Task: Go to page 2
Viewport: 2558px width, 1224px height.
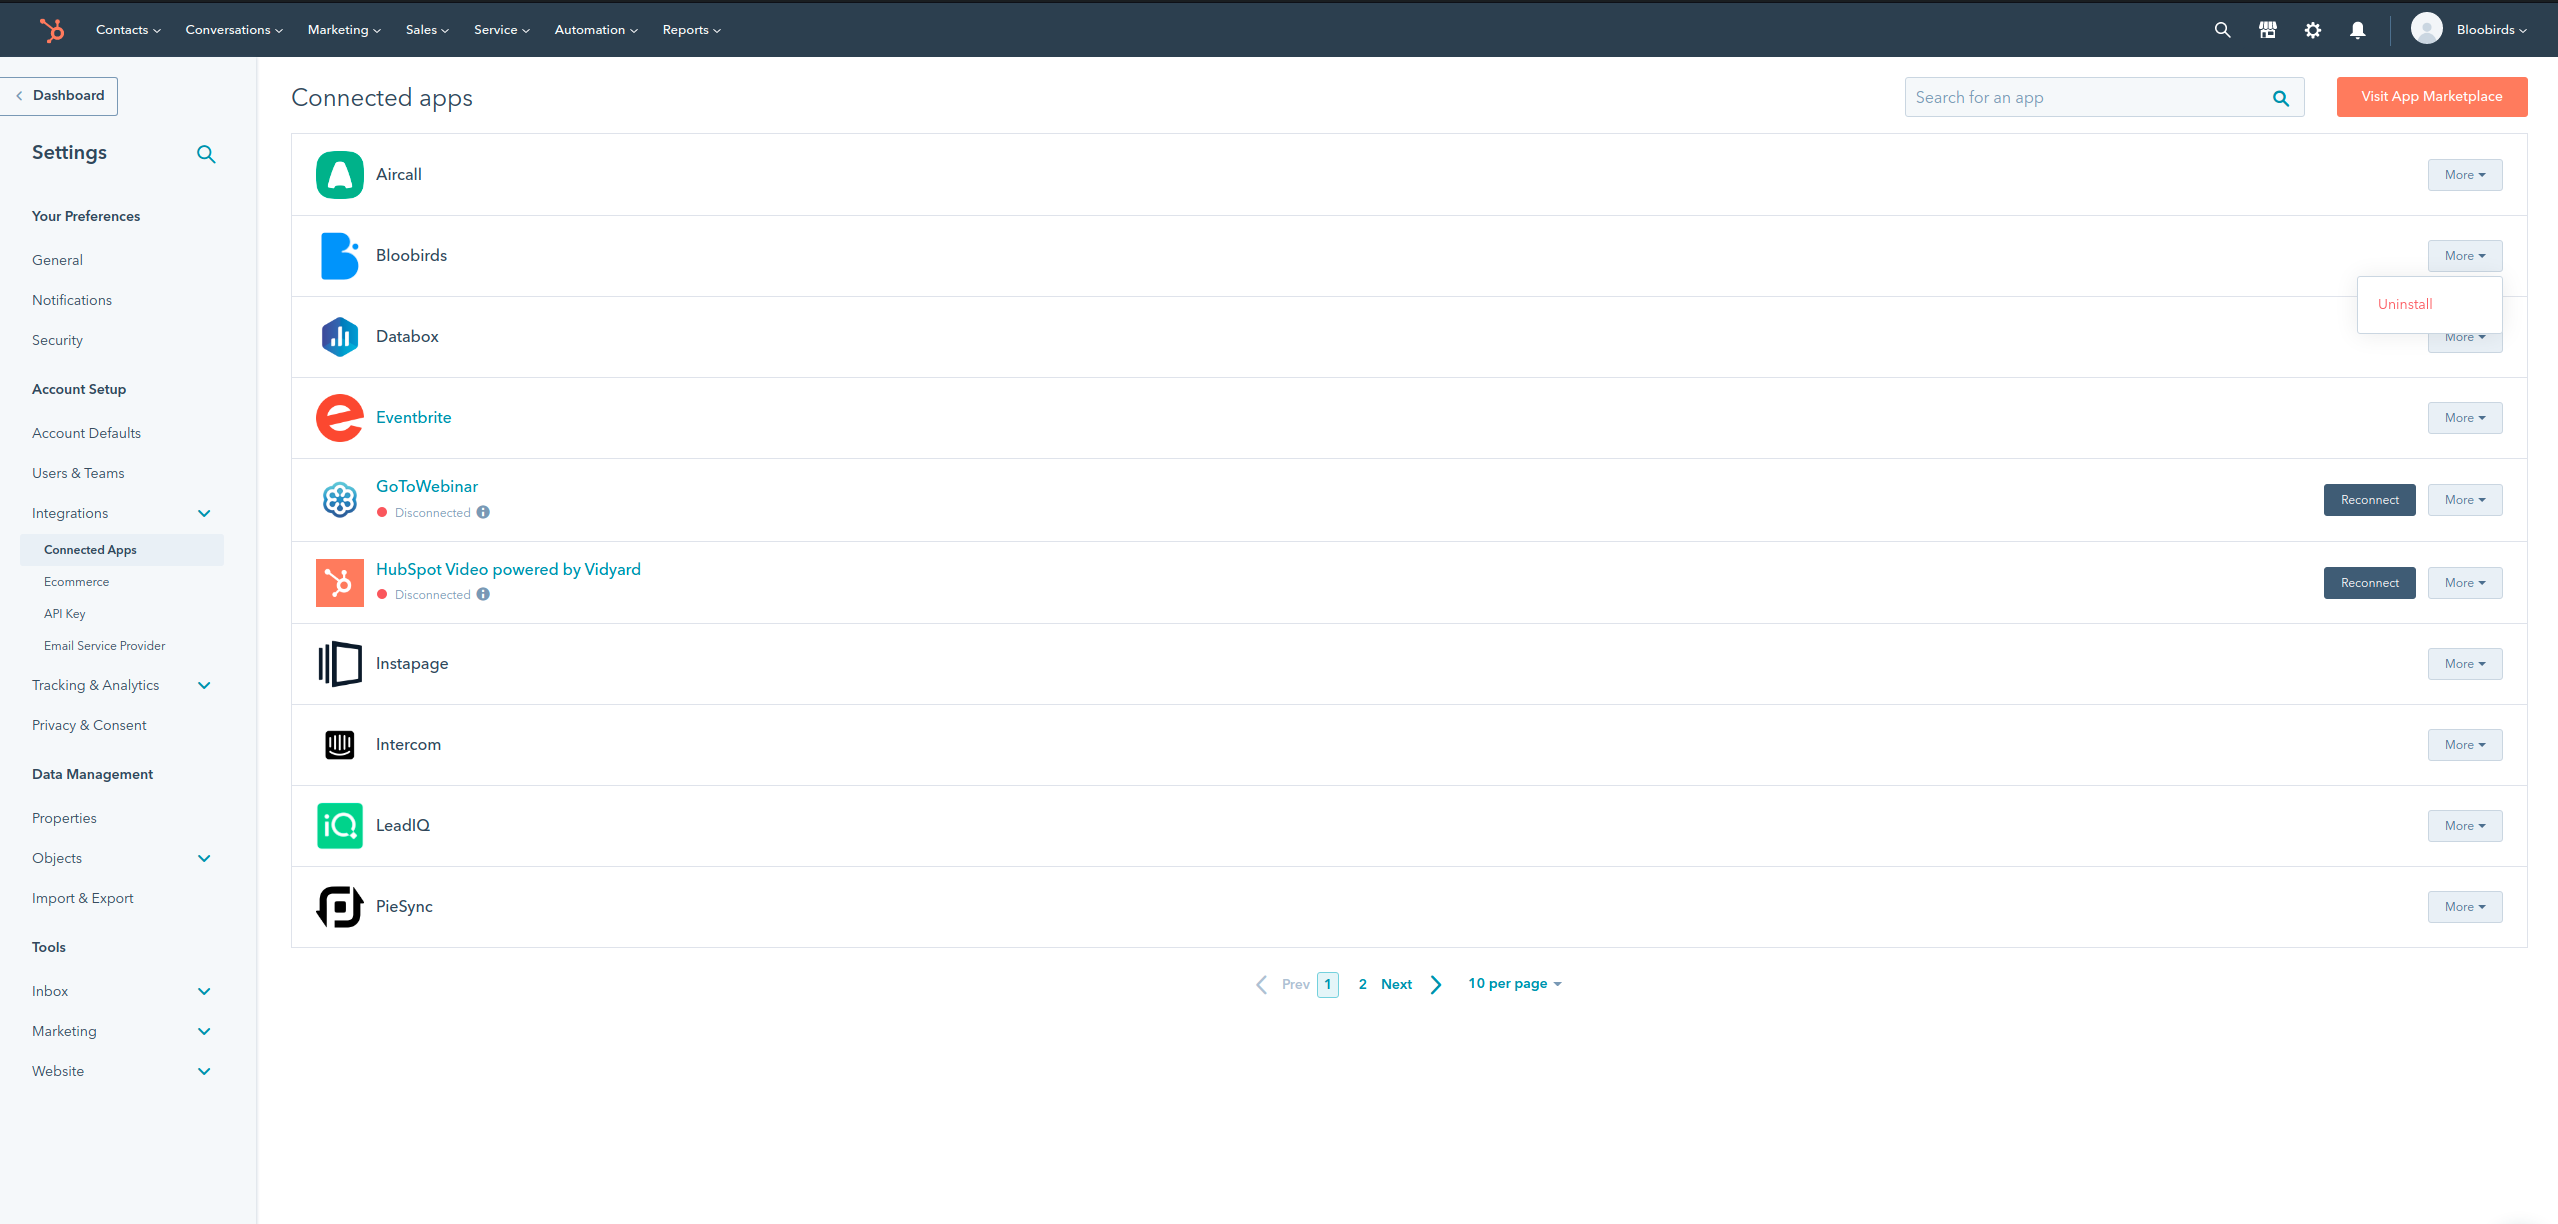Action: pos(1362,985)
